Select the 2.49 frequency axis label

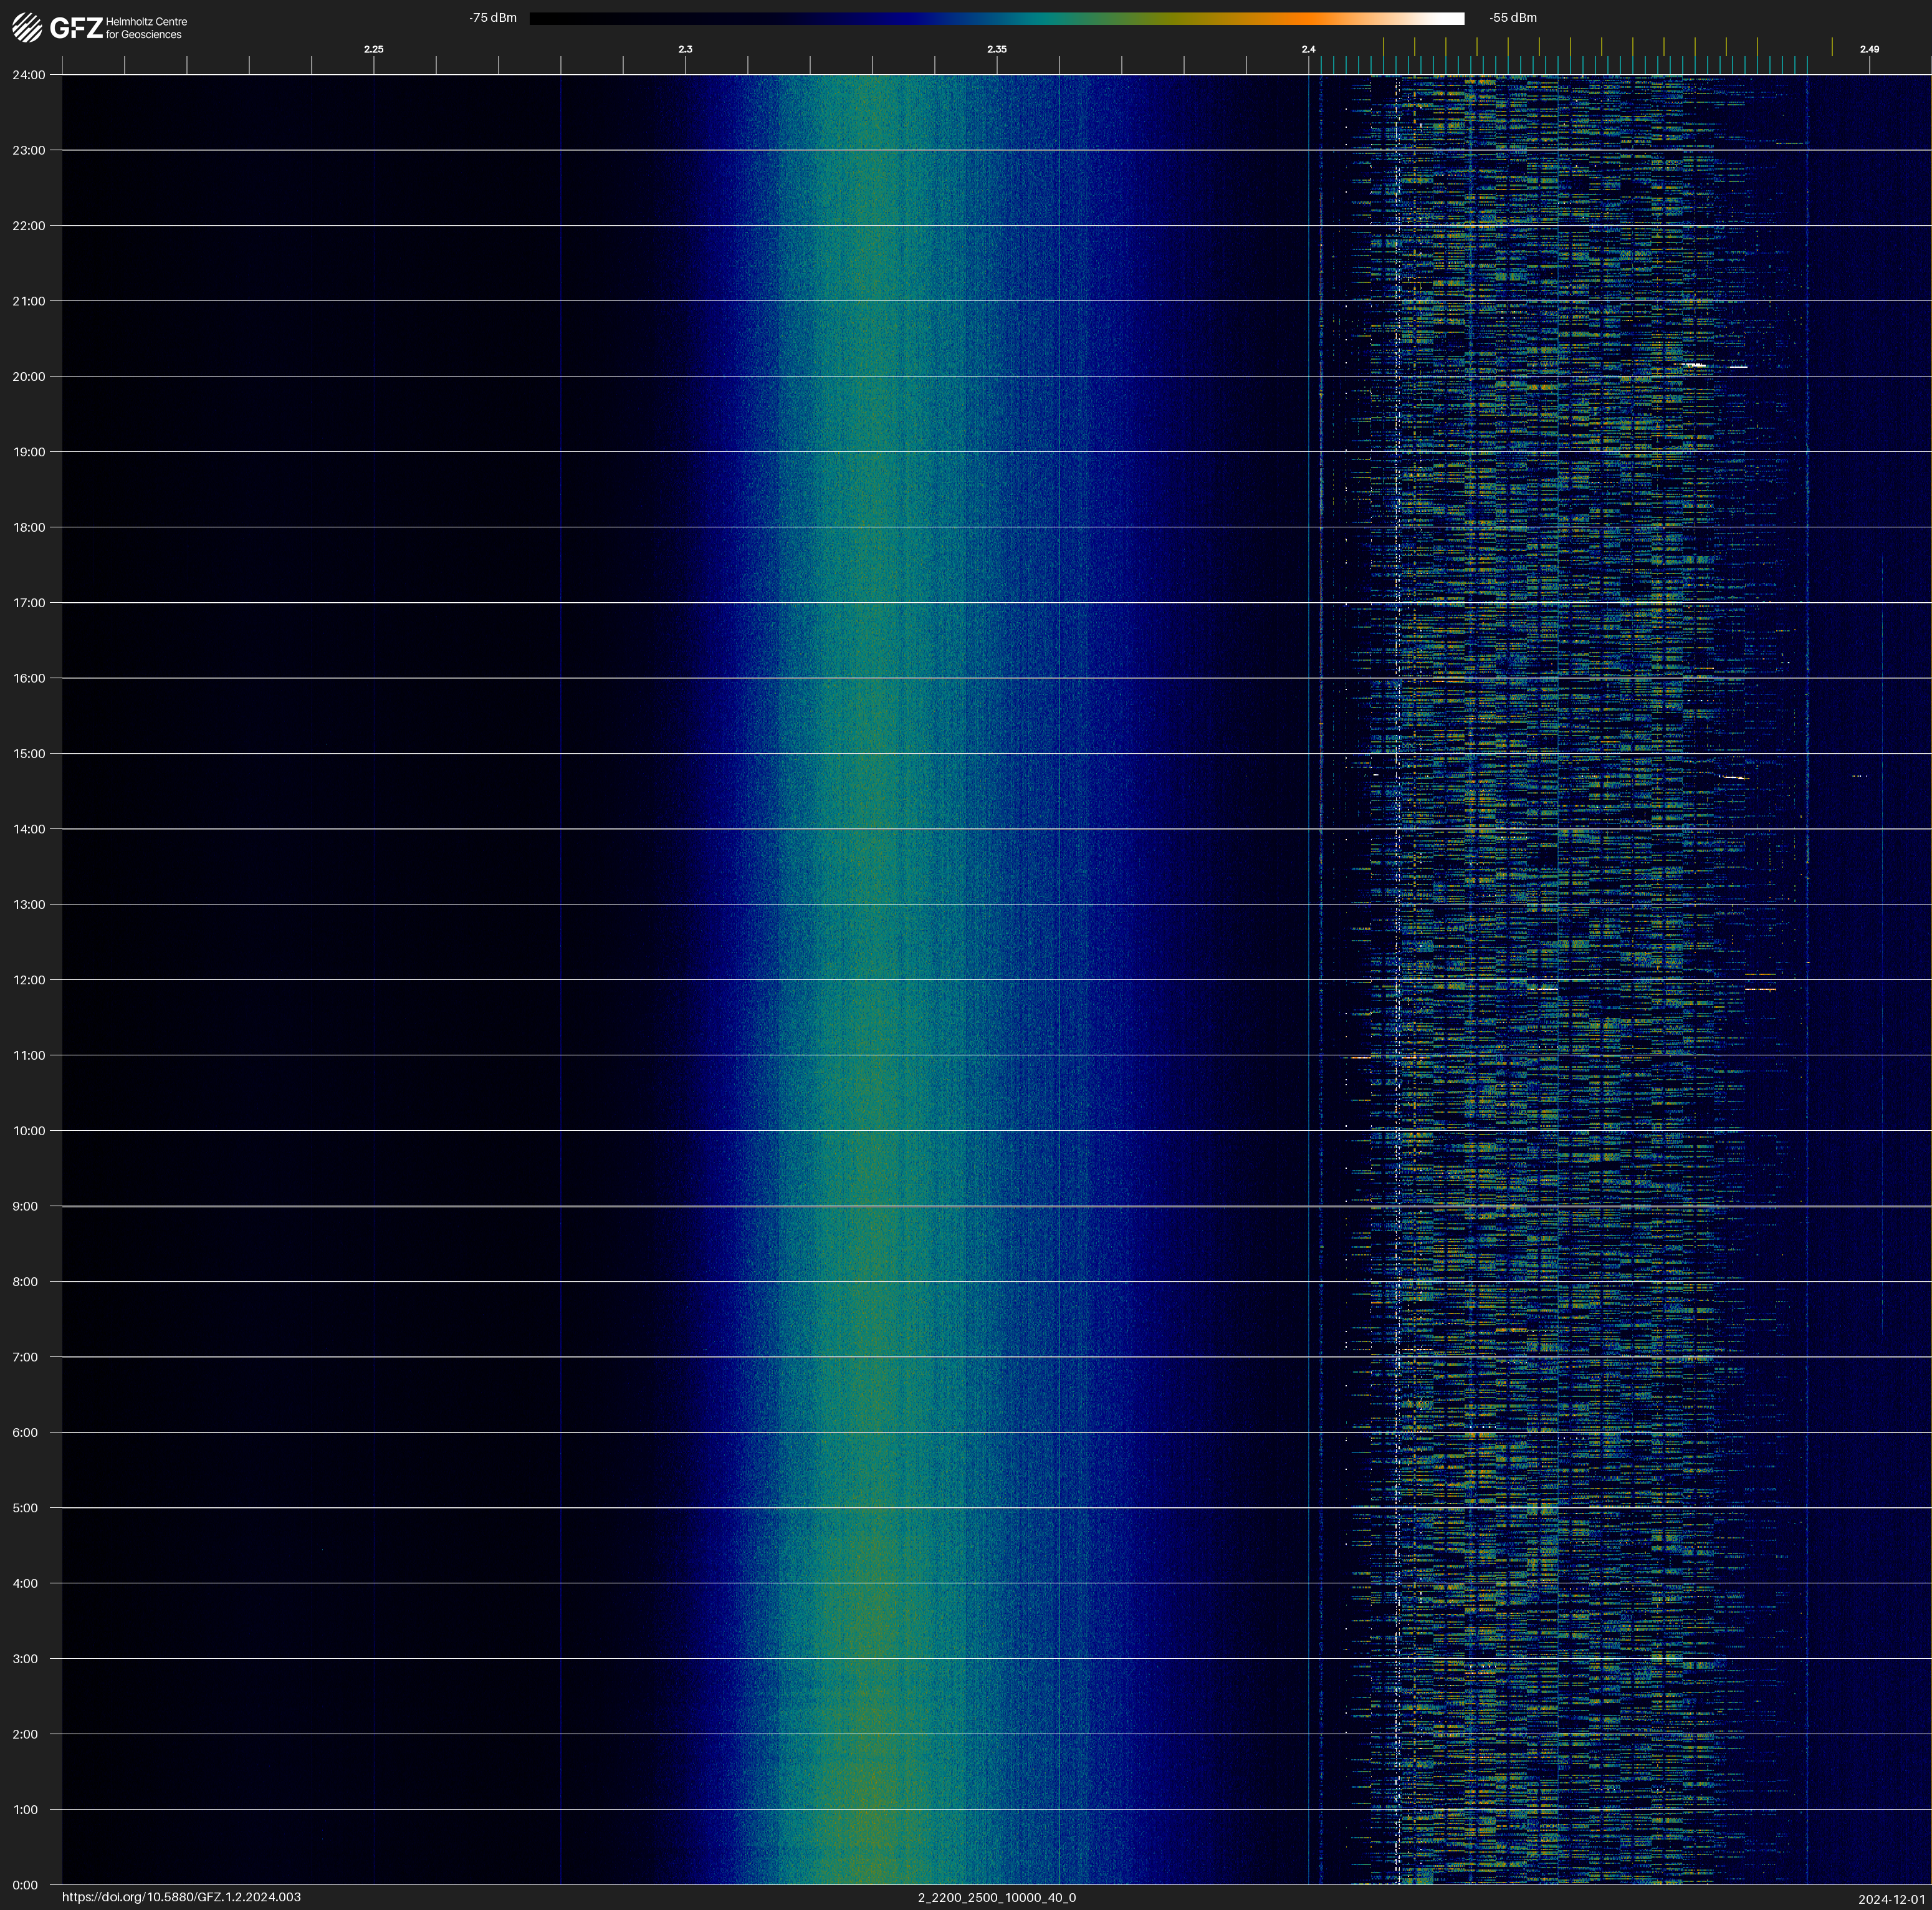1869,49
